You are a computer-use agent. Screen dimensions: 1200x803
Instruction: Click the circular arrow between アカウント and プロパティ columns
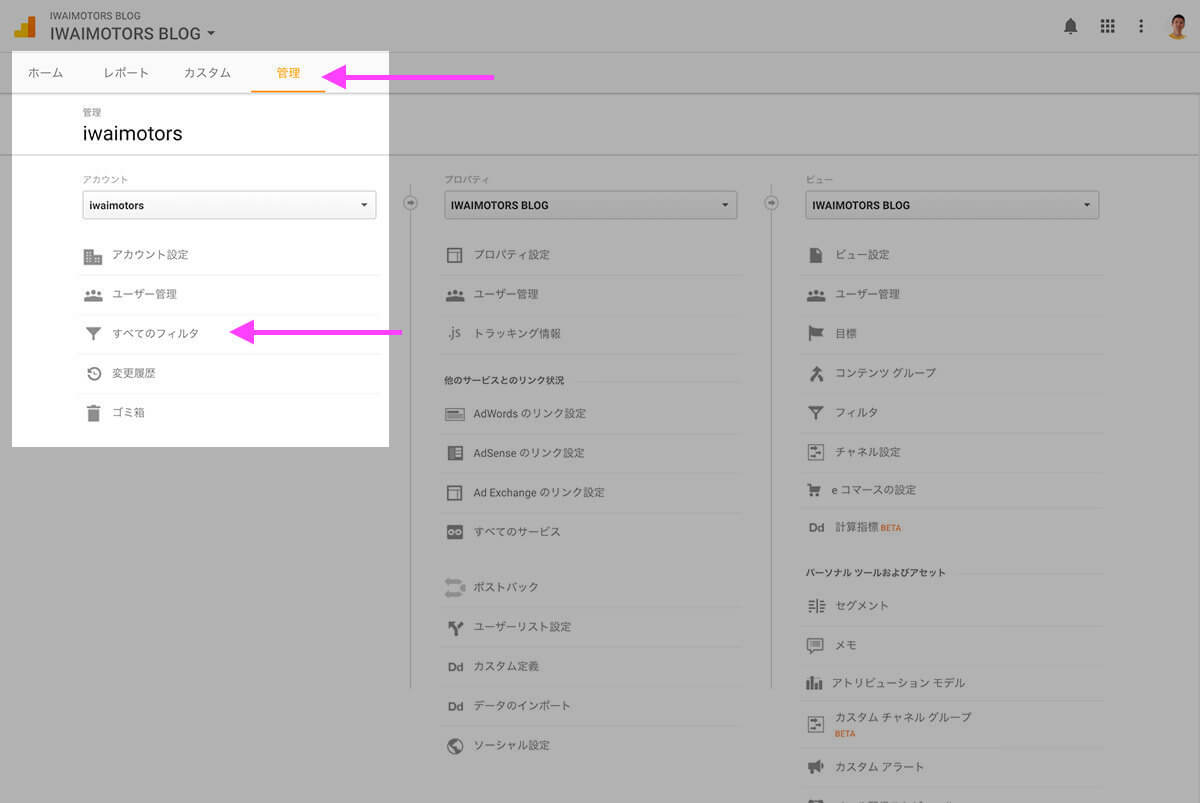(410, 203)
